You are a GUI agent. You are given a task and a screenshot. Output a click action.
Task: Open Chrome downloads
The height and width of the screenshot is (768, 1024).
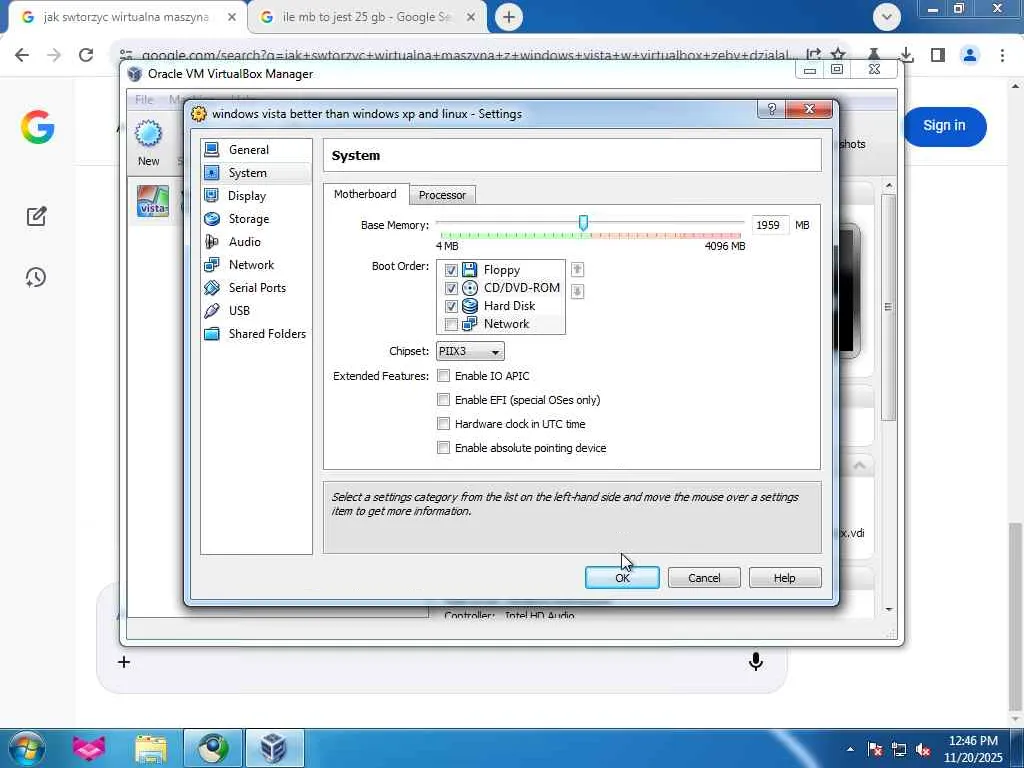tap(906, 56)
